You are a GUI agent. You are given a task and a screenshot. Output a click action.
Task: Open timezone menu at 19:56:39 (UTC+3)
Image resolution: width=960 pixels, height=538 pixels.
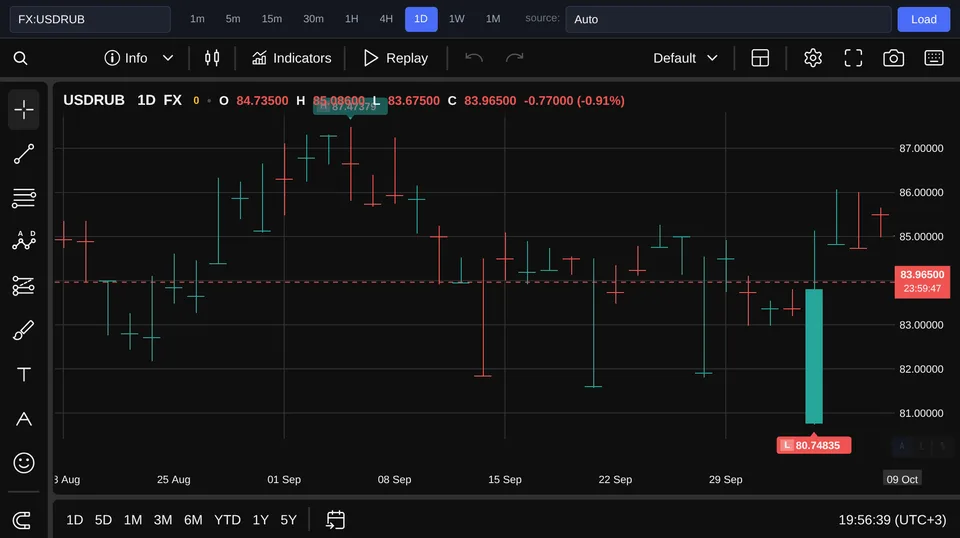892,520
